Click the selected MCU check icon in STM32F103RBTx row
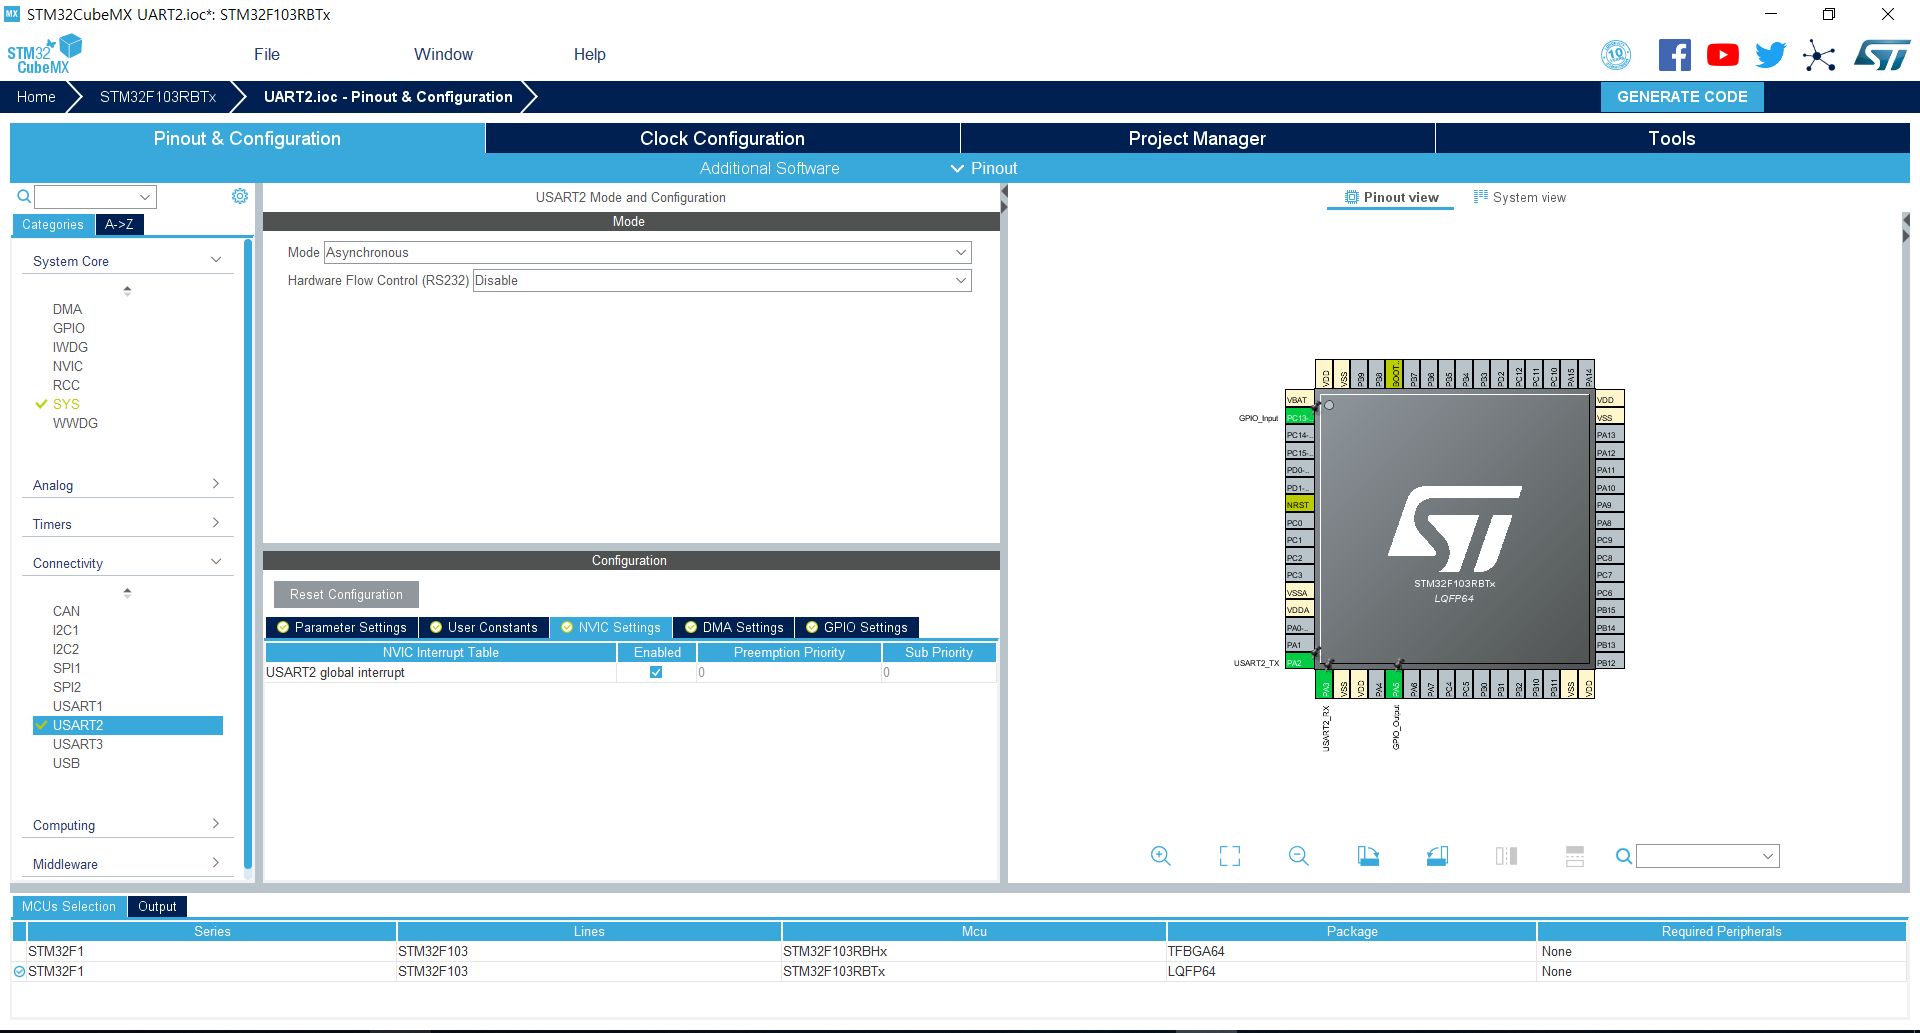The width and height of the screenshot is (1920, 1033). pyautogui.click(x=19, y=971)
